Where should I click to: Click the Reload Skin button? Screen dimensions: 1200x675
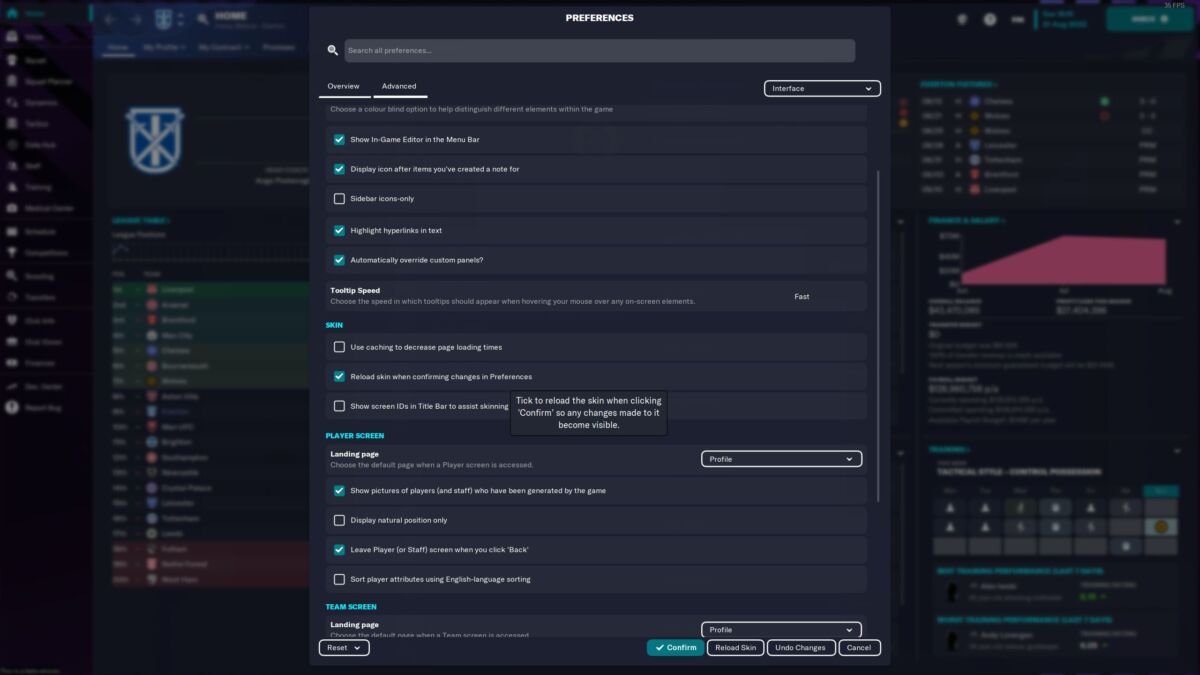[736, 647]
